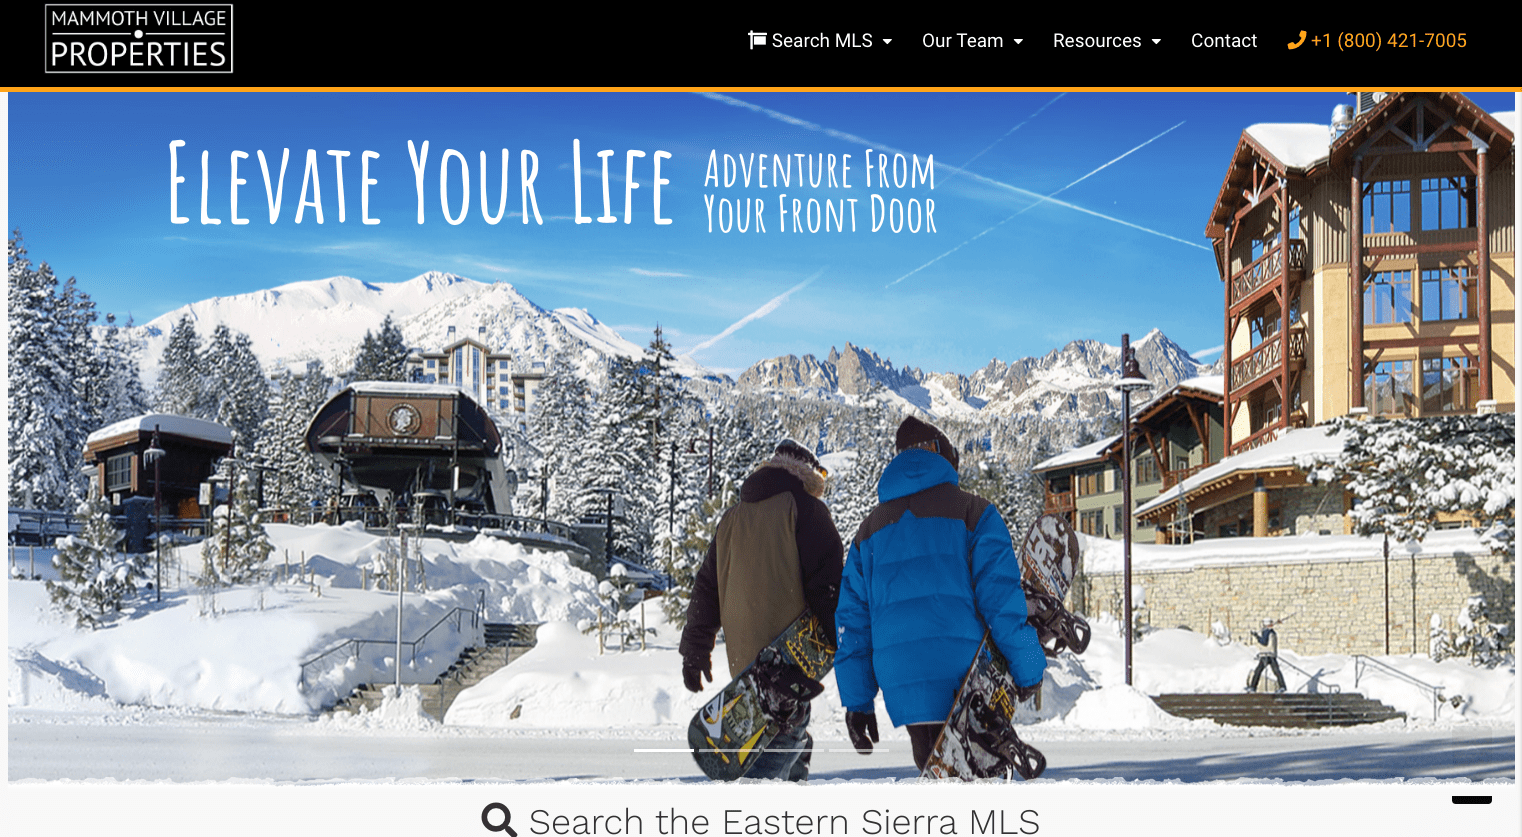Expand the Our Team dropdown caret
The height and width of the screenshot is (837, 1522).
1018,41
